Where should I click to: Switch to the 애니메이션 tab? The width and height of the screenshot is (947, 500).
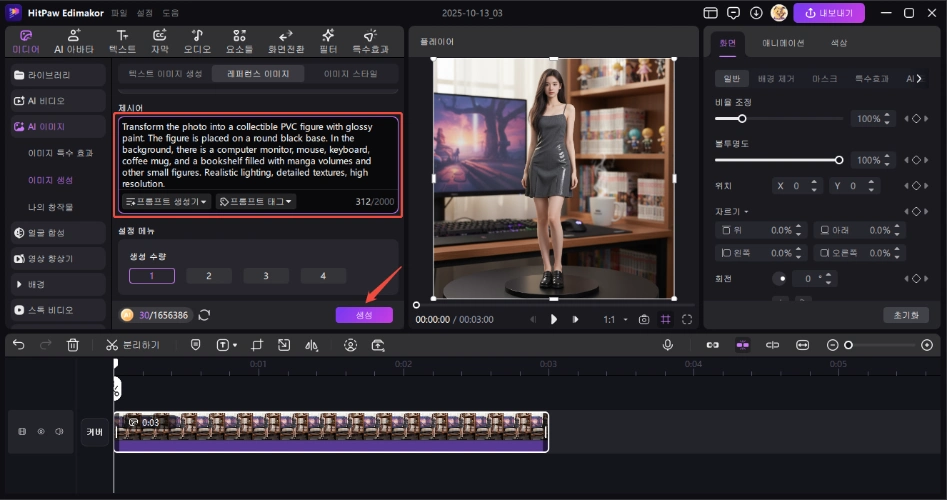pyautogui.click(x=783, y=43)
